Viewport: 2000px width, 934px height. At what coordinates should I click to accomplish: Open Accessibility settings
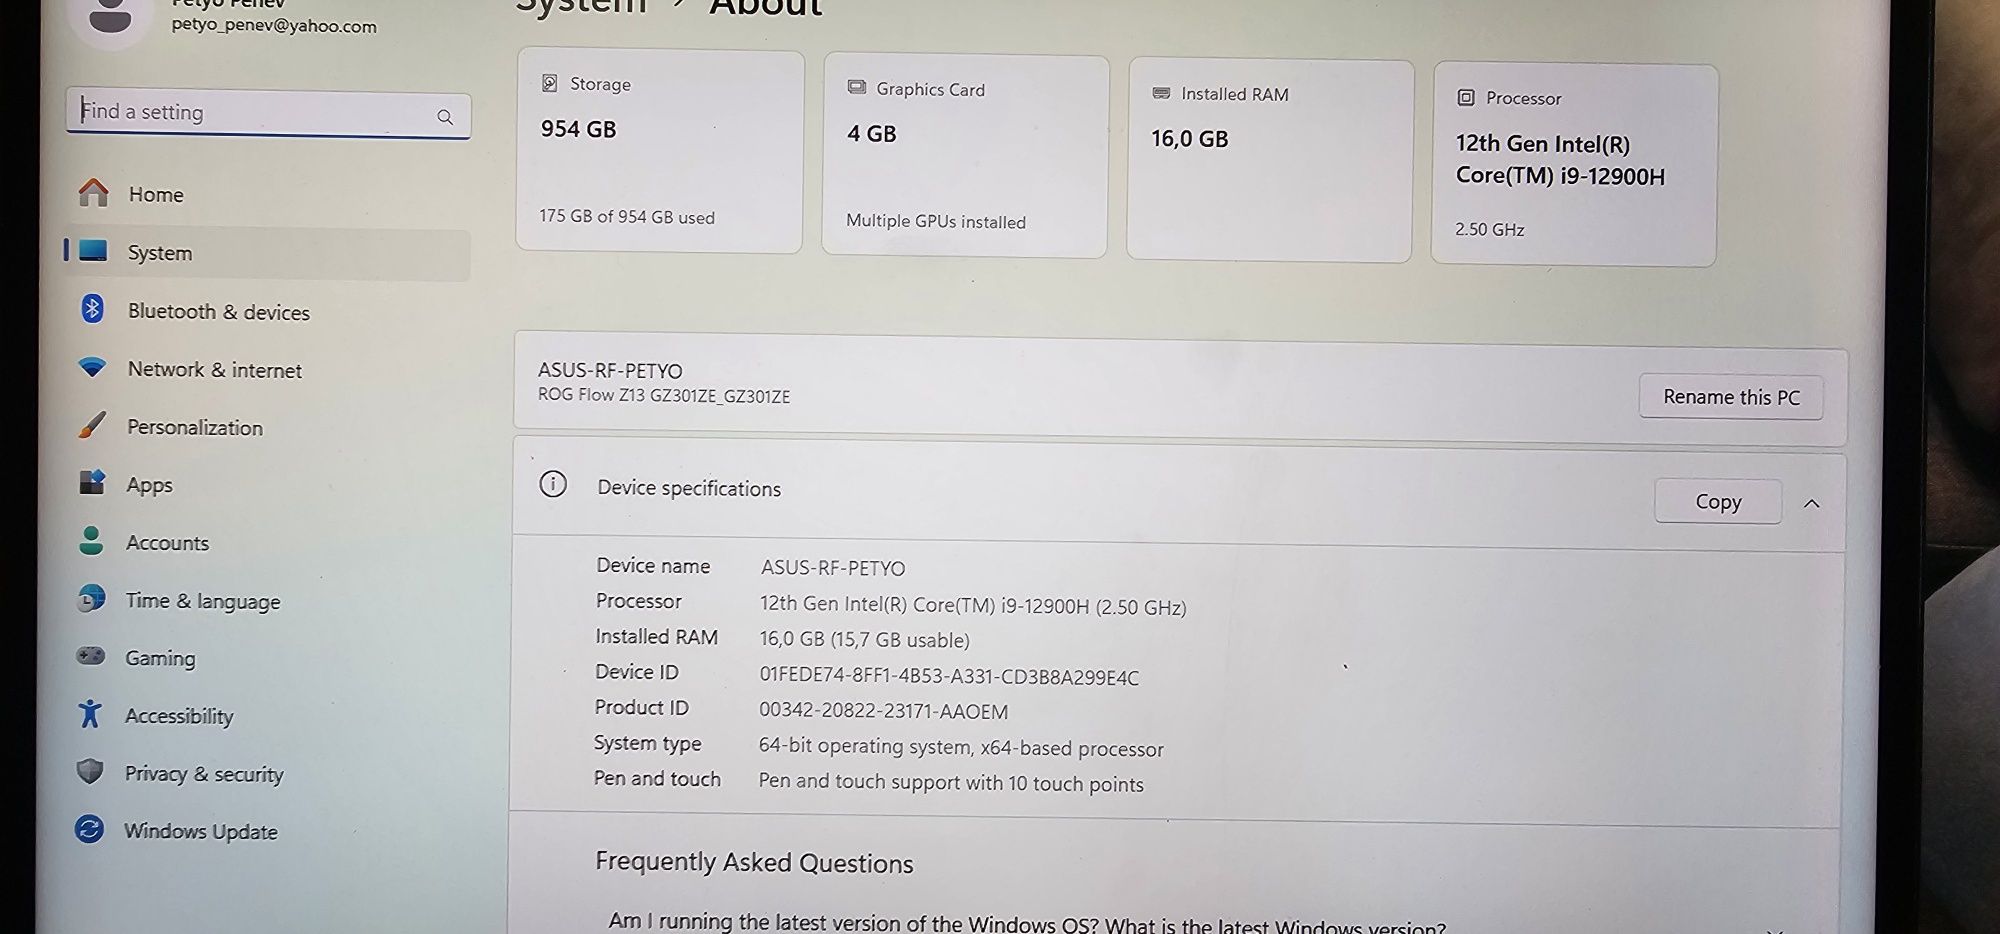pyautogui.click(x=268, y=715)
